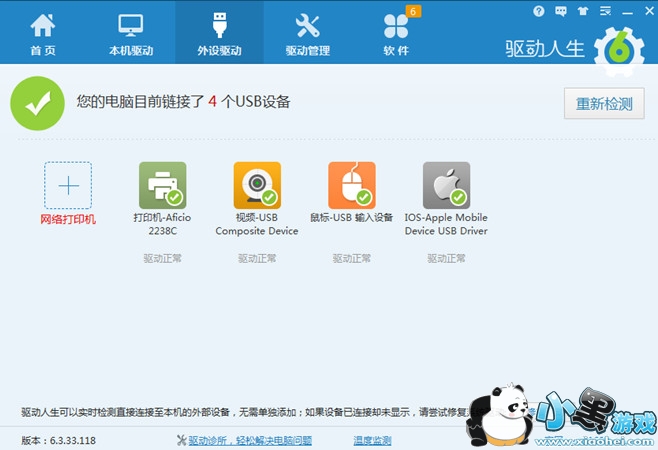Click the 鼠标-USB 输入设备 label
This screenshot has height=450, width=658.
click(352, 217)
